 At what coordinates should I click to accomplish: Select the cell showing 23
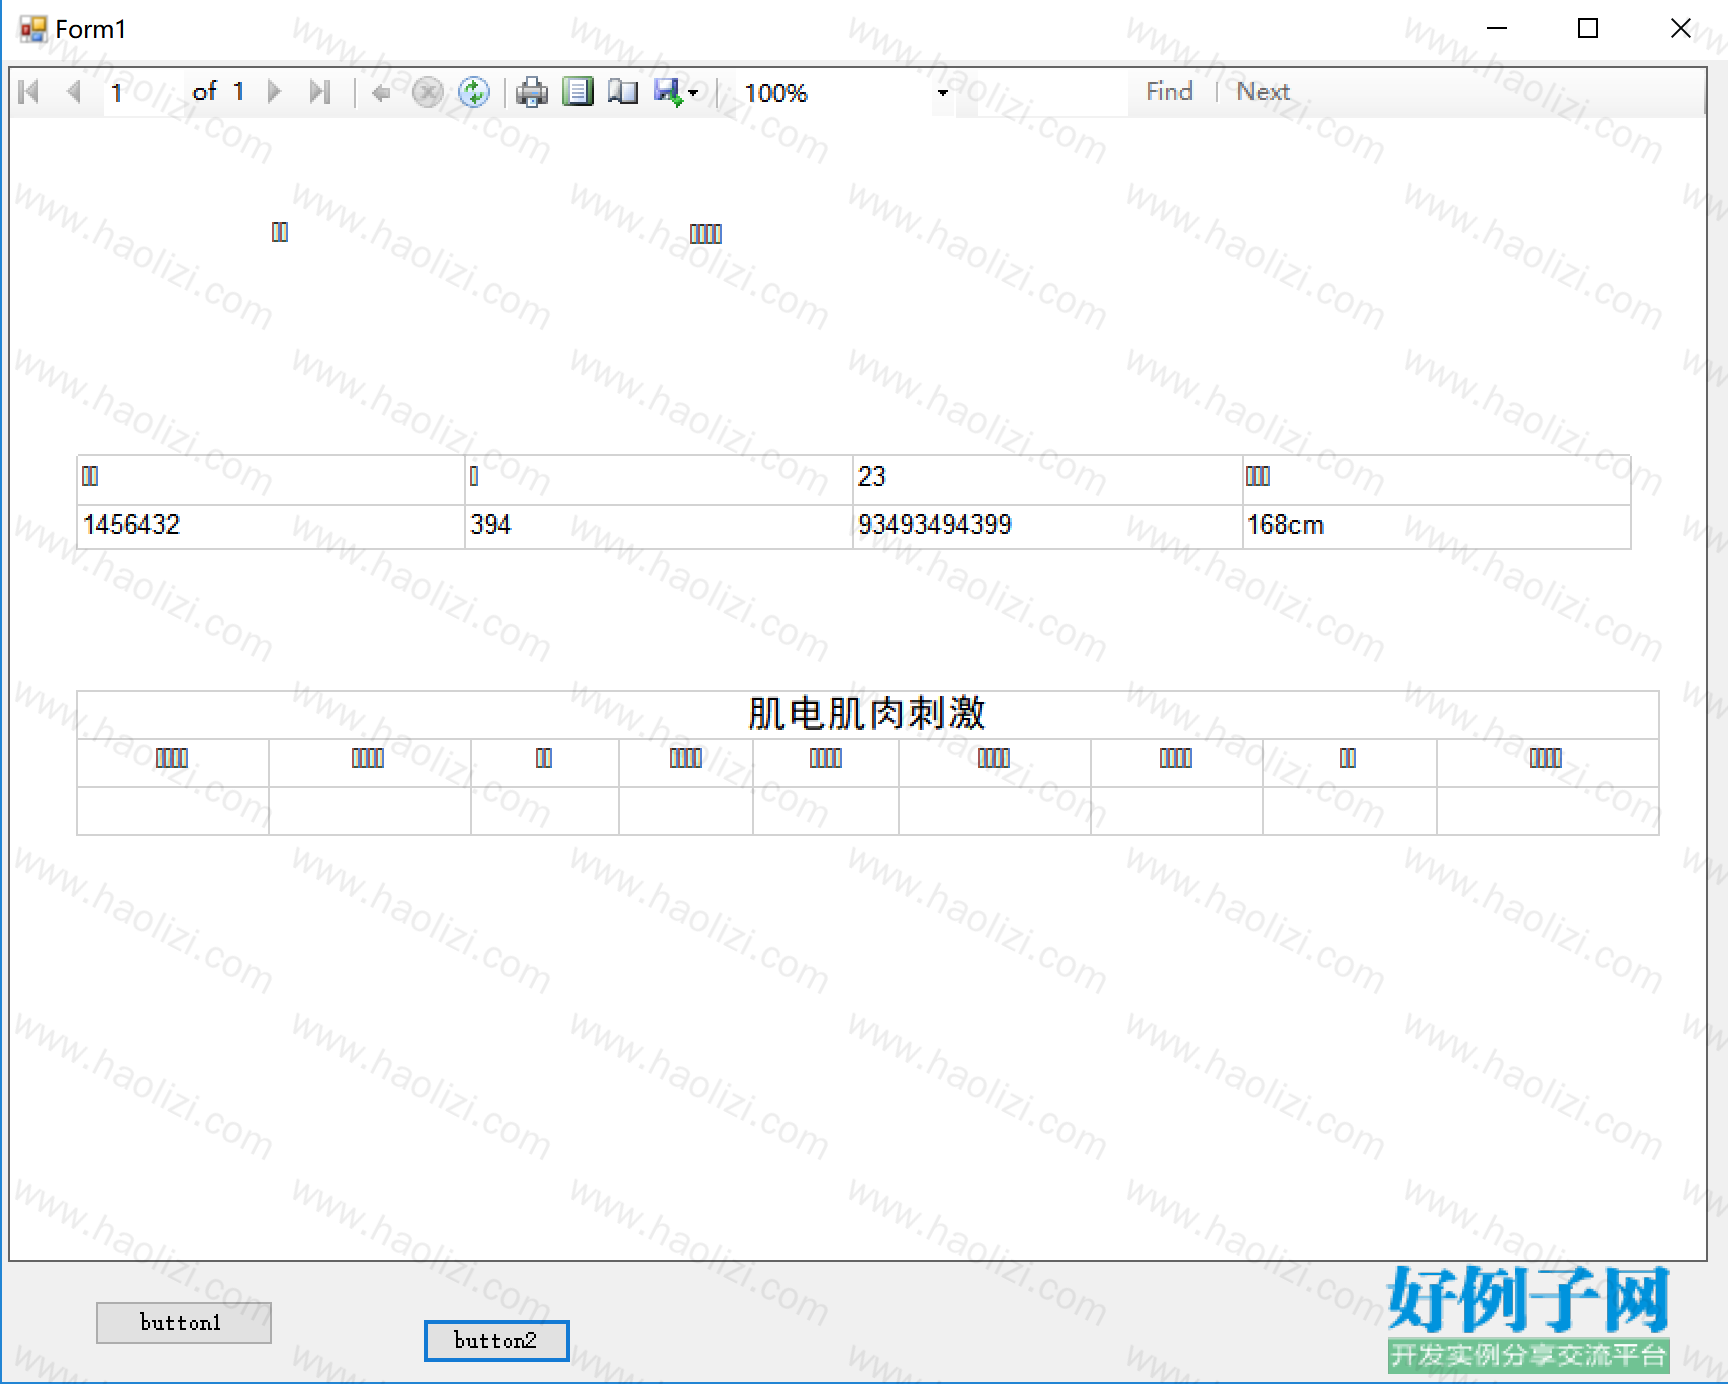click(x=1048, y=479)
